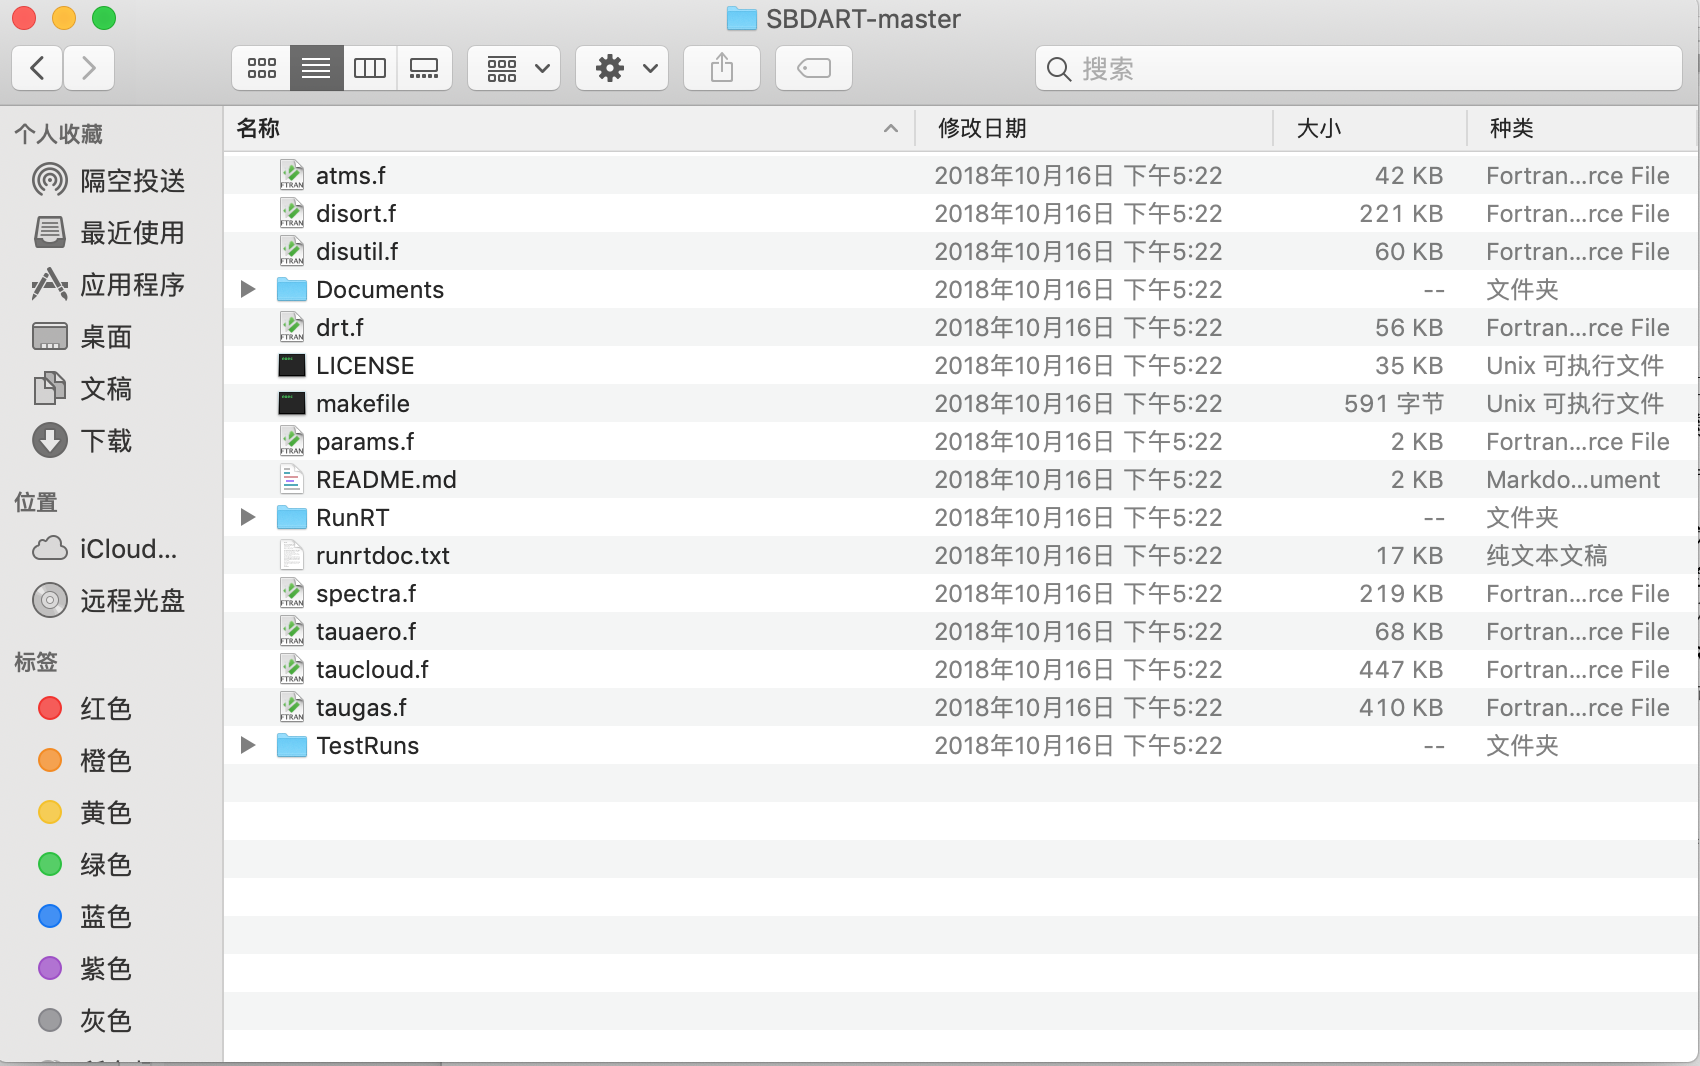Select the atms.f Fortran file icon
Screen dimensions: 1700x1066
point(292,175)
